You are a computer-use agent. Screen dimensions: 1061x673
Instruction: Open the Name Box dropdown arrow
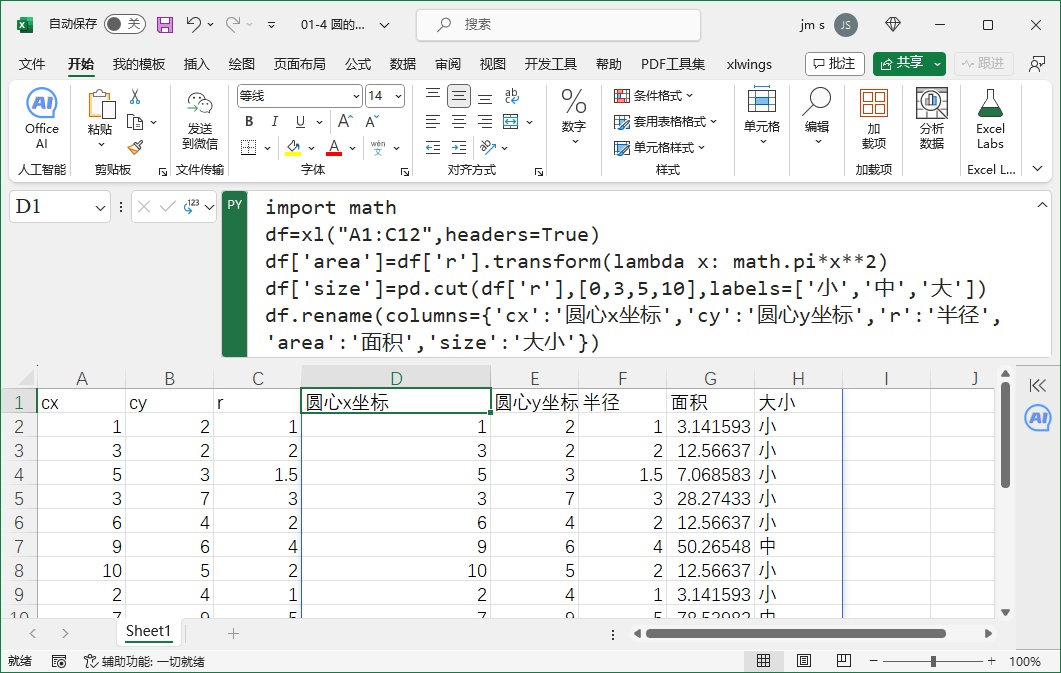pos(100,208)
